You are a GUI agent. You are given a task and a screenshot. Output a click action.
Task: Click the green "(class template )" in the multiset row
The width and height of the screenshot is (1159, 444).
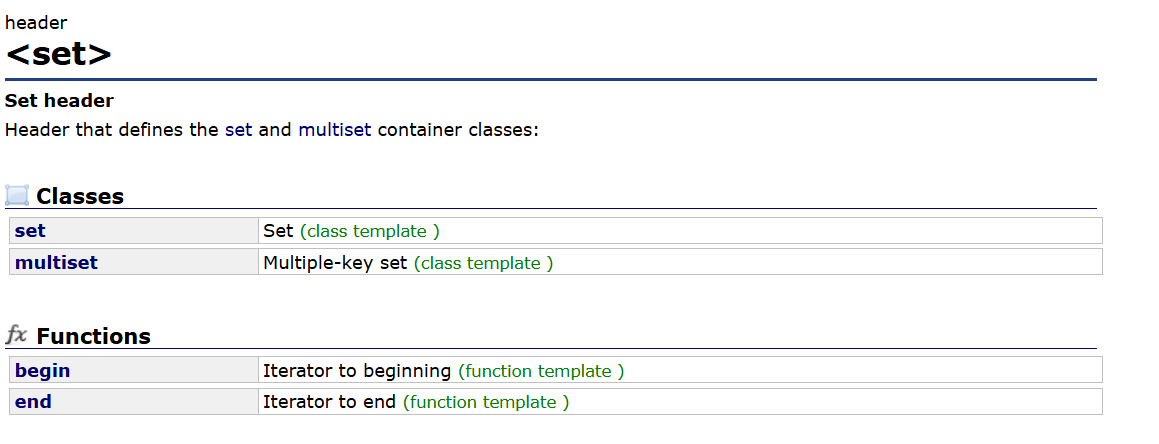point(483,262)
